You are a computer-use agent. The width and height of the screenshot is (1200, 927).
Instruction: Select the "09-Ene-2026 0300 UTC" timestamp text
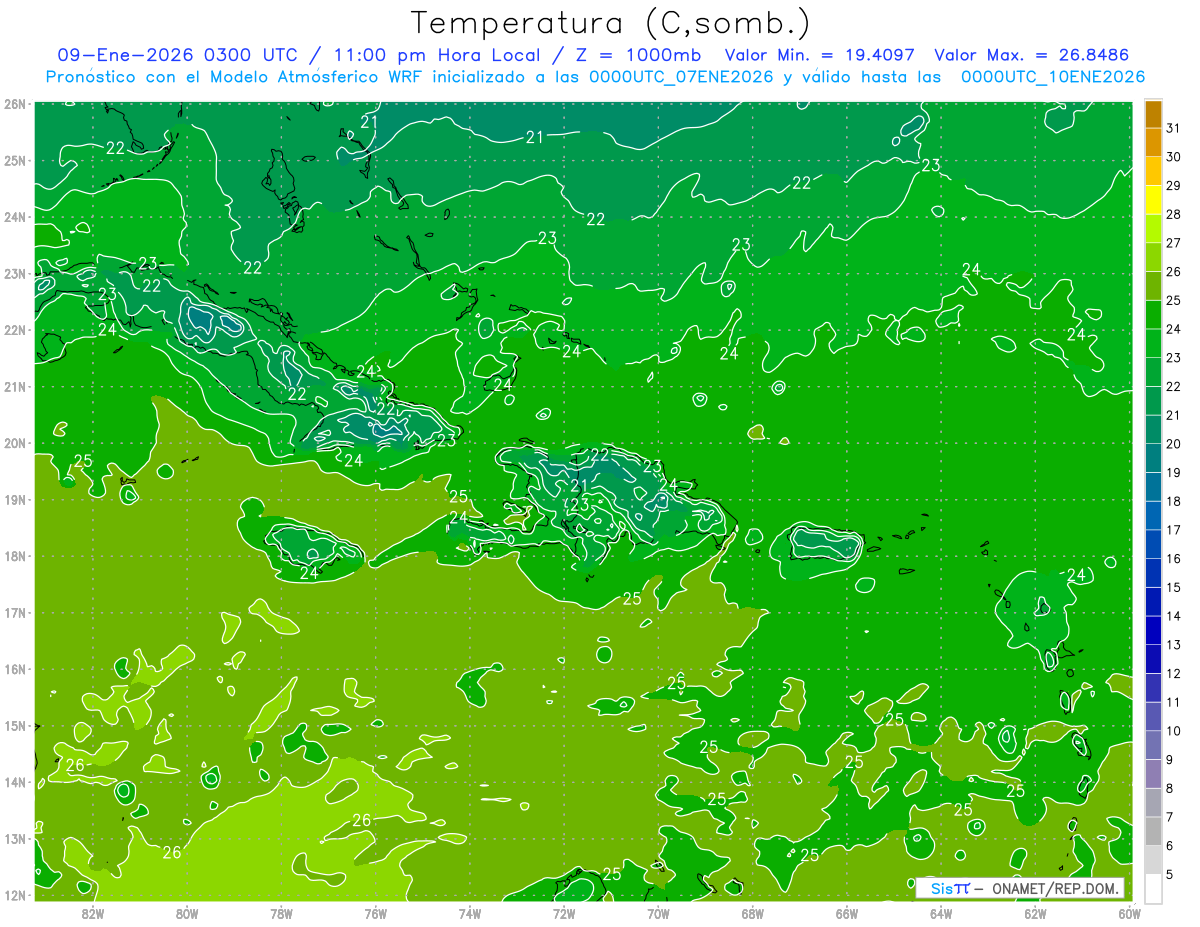point(177,56)
